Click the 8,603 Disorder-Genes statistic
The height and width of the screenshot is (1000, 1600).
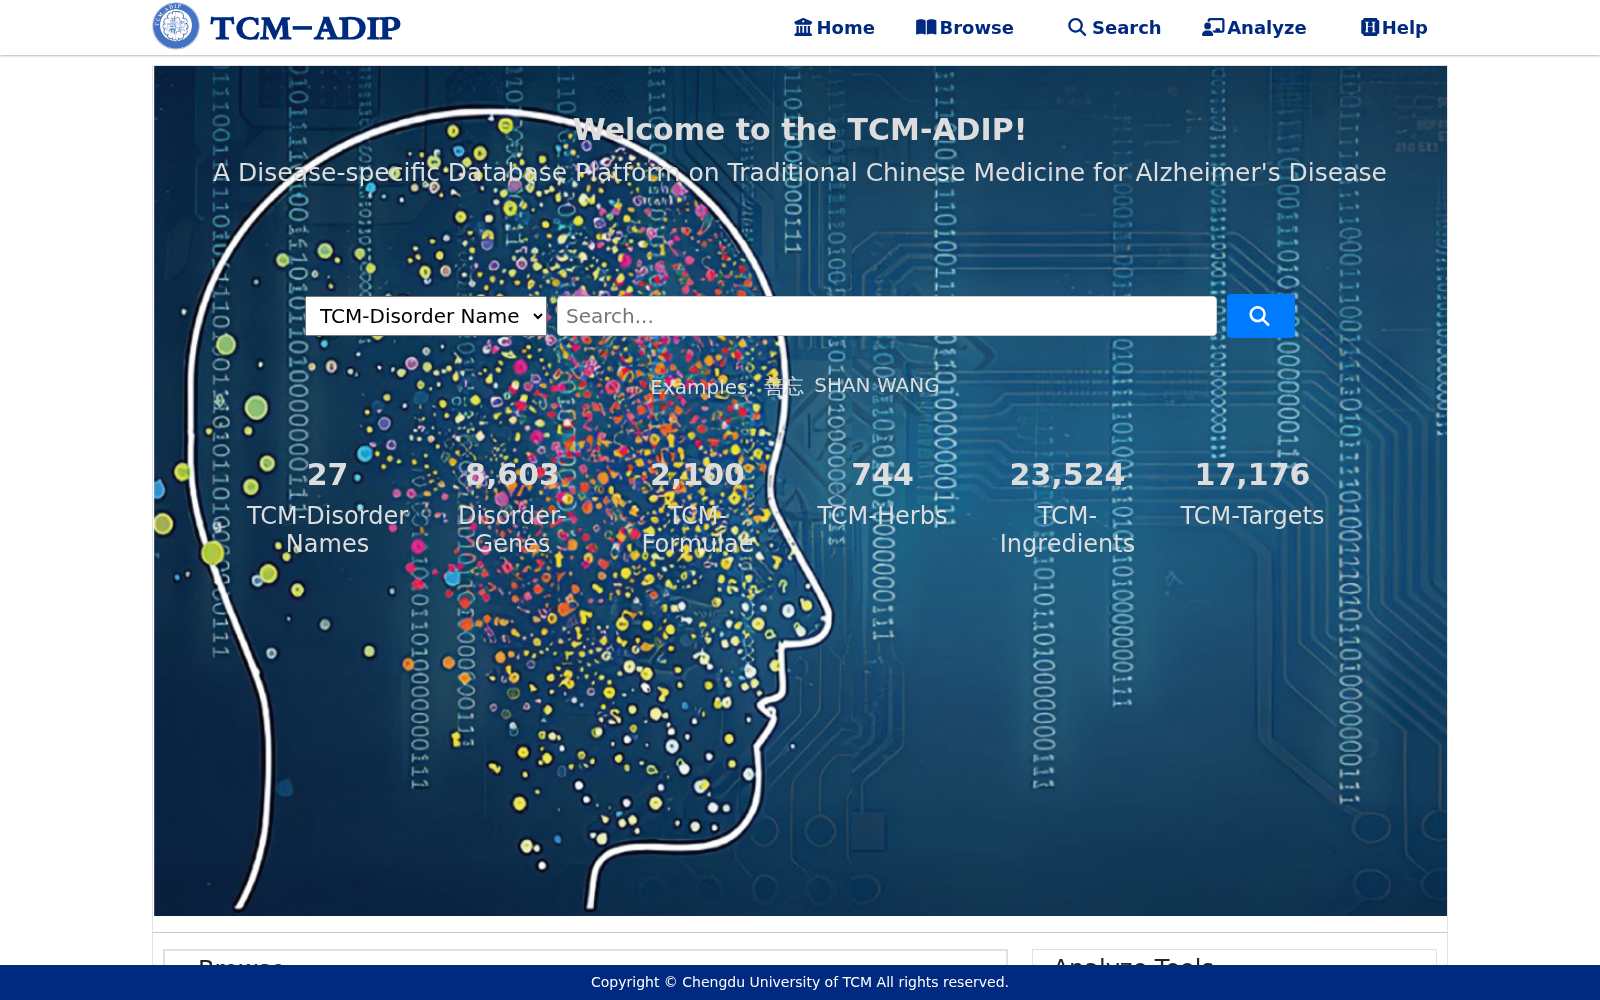point(512,508)
